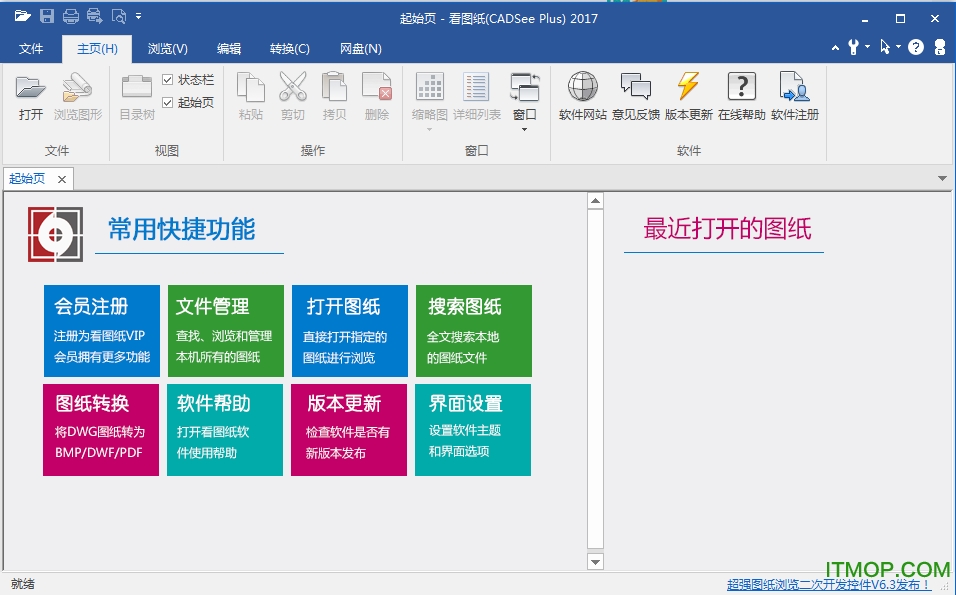Switch to the 网盘(N) ribbon tab

[x=361, y=49]
